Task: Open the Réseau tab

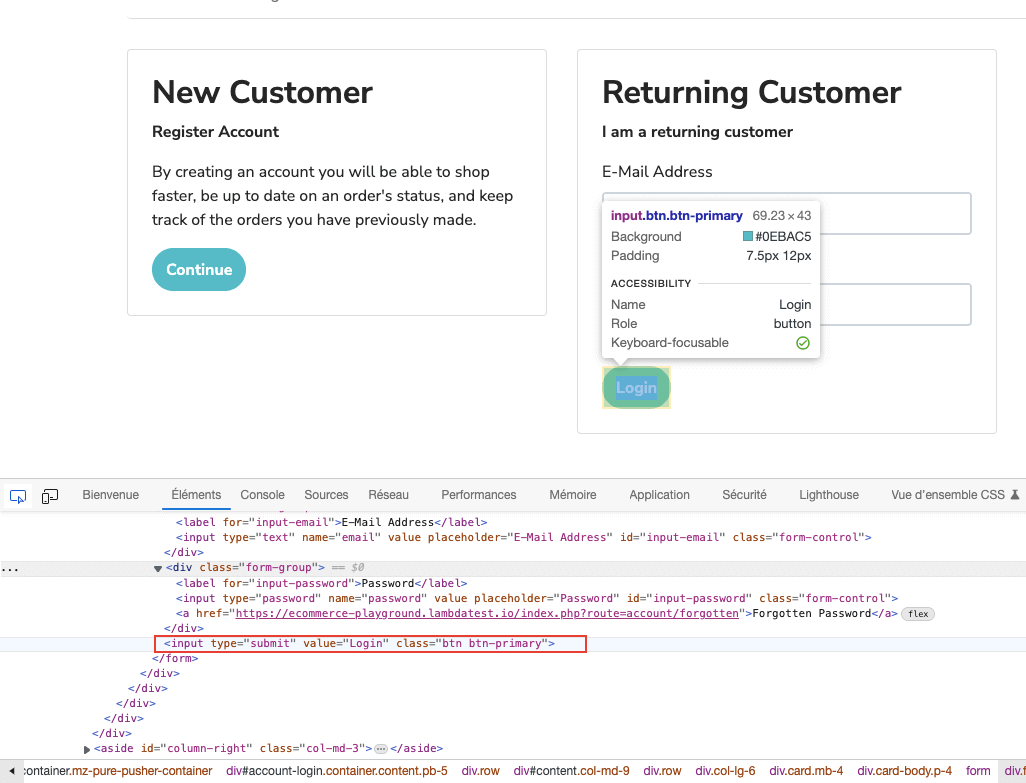Action: [x=388, y=495]
